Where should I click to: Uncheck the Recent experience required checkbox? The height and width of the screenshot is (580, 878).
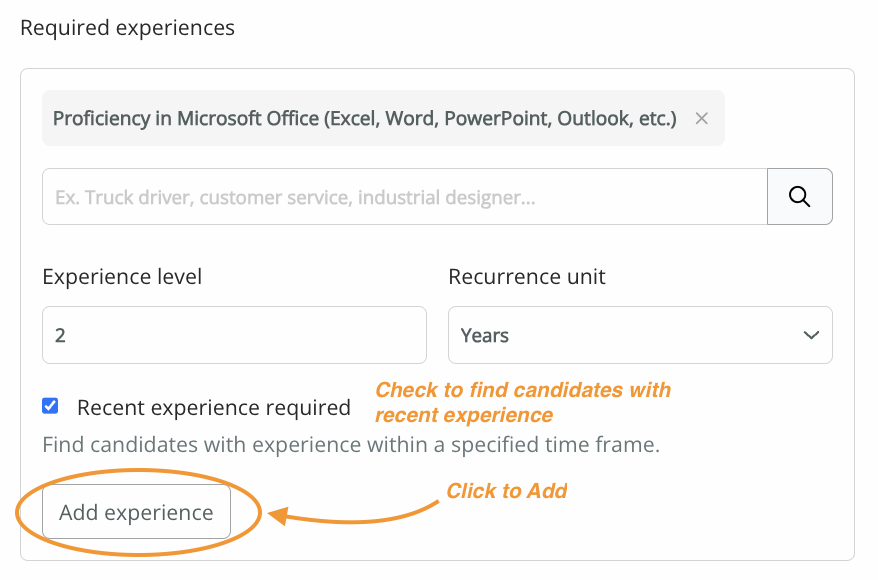coord(50,406)
